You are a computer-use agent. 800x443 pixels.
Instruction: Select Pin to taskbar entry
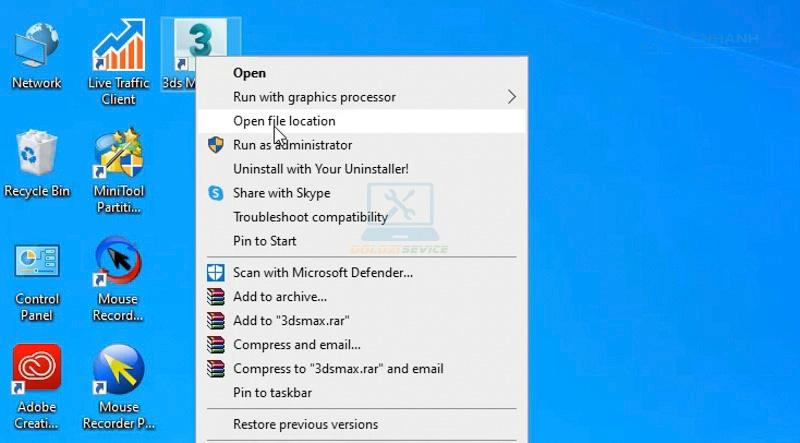[x=361, y=392]
